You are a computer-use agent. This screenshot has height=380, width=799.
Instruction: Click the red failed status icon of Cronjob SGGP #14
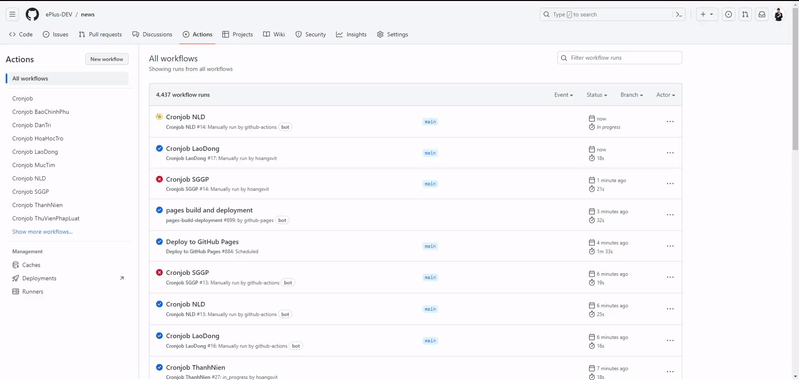click(159, 179)
